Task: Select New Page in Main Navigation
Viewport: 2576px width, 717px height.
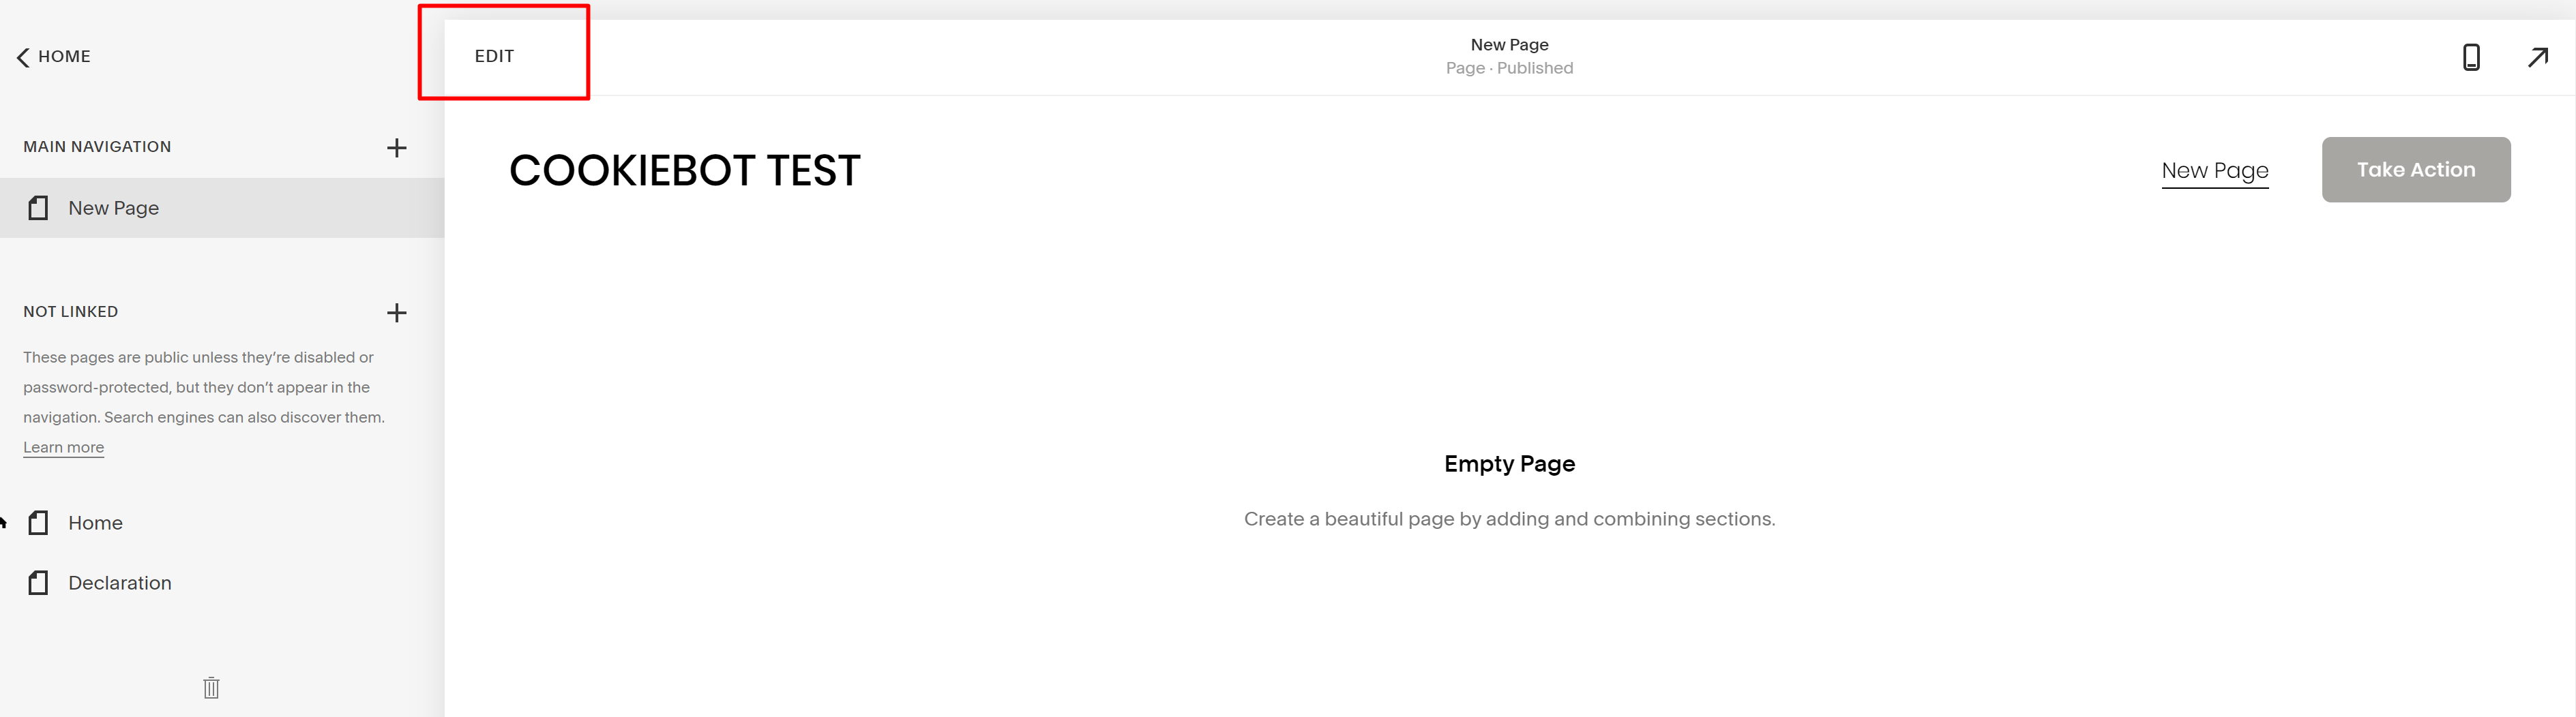Action: [x=222, y=208]
